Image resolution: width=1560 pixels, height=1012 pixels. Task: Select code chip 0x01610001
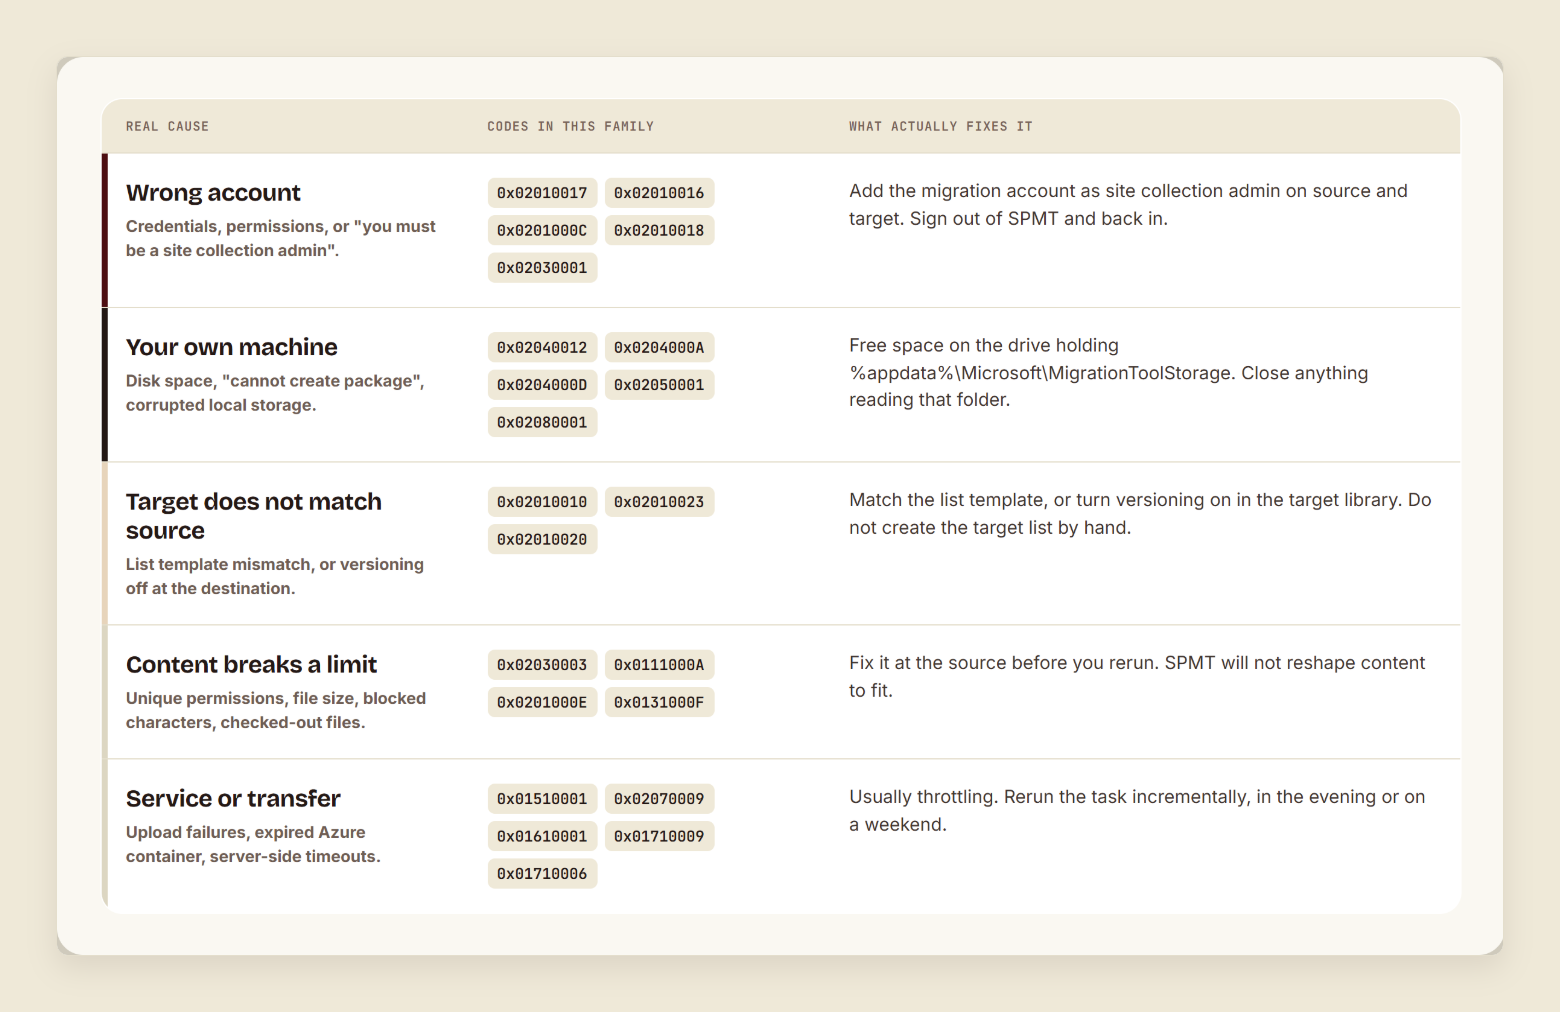coord(542,836)
